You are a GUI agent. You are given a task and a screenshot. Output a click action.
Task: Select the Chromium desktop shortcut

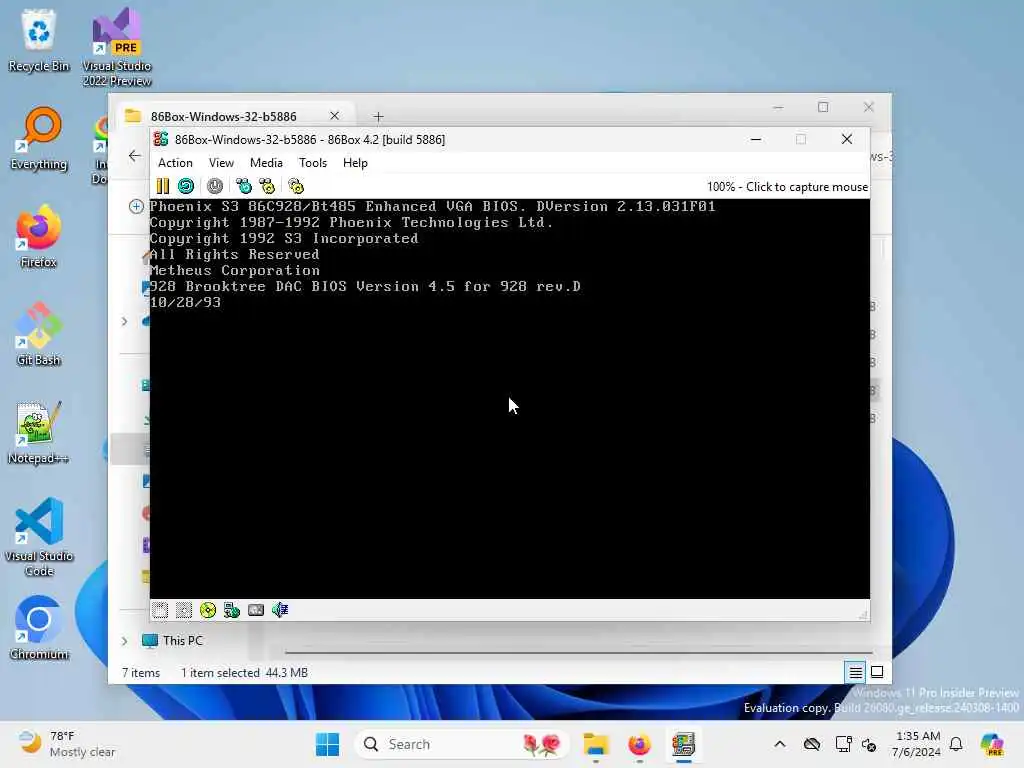[39, 628]
